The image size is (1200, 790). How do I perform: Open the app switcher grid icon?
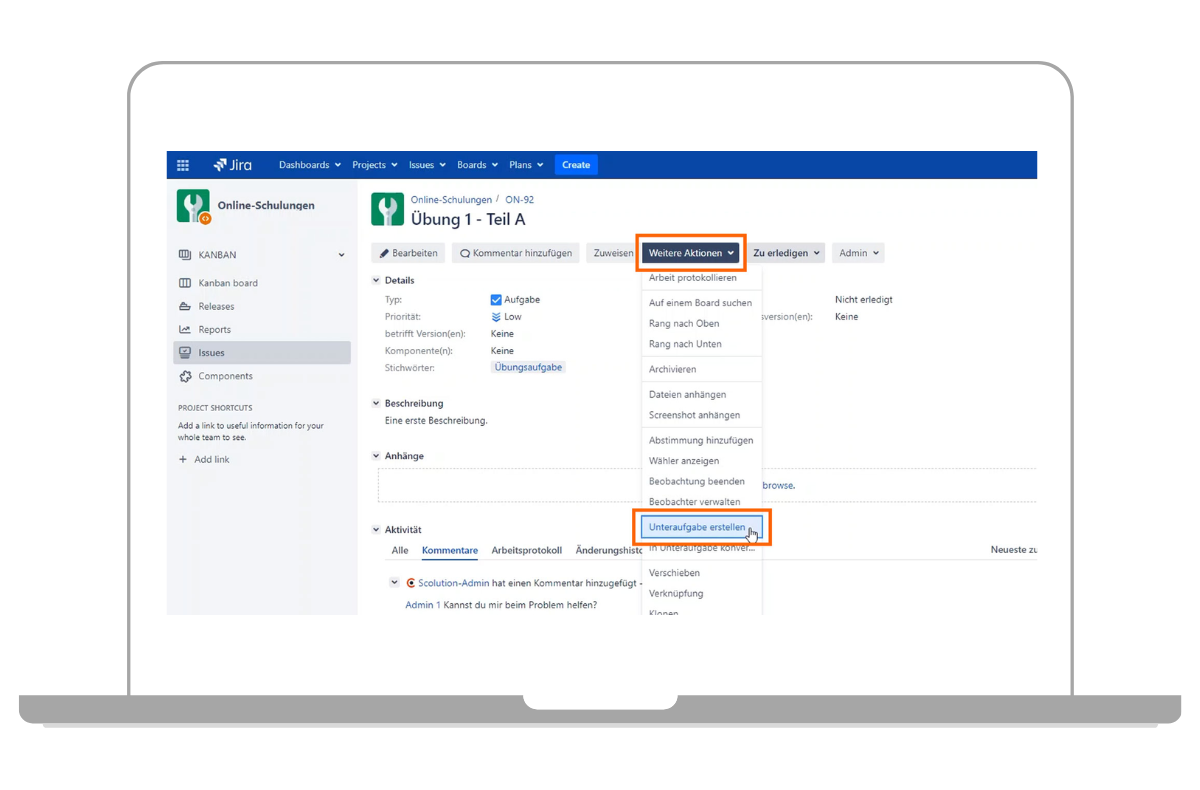tap(183, 165)
